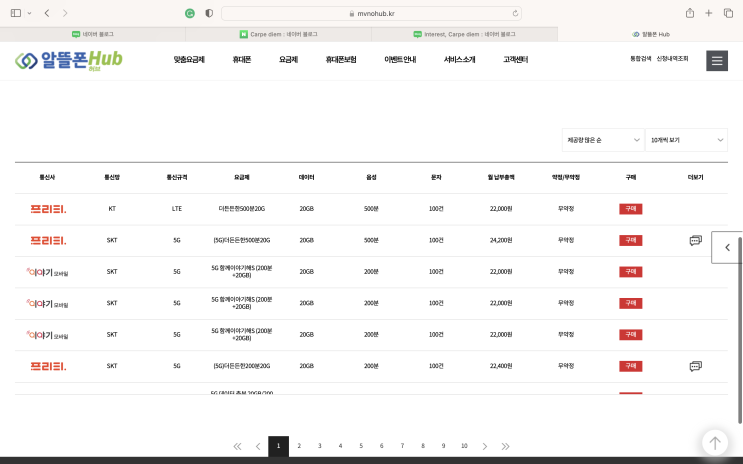743x464 pixels.
Task: Open the 제공량 많은 순 sort dropdown
Action: click(603, 140)
